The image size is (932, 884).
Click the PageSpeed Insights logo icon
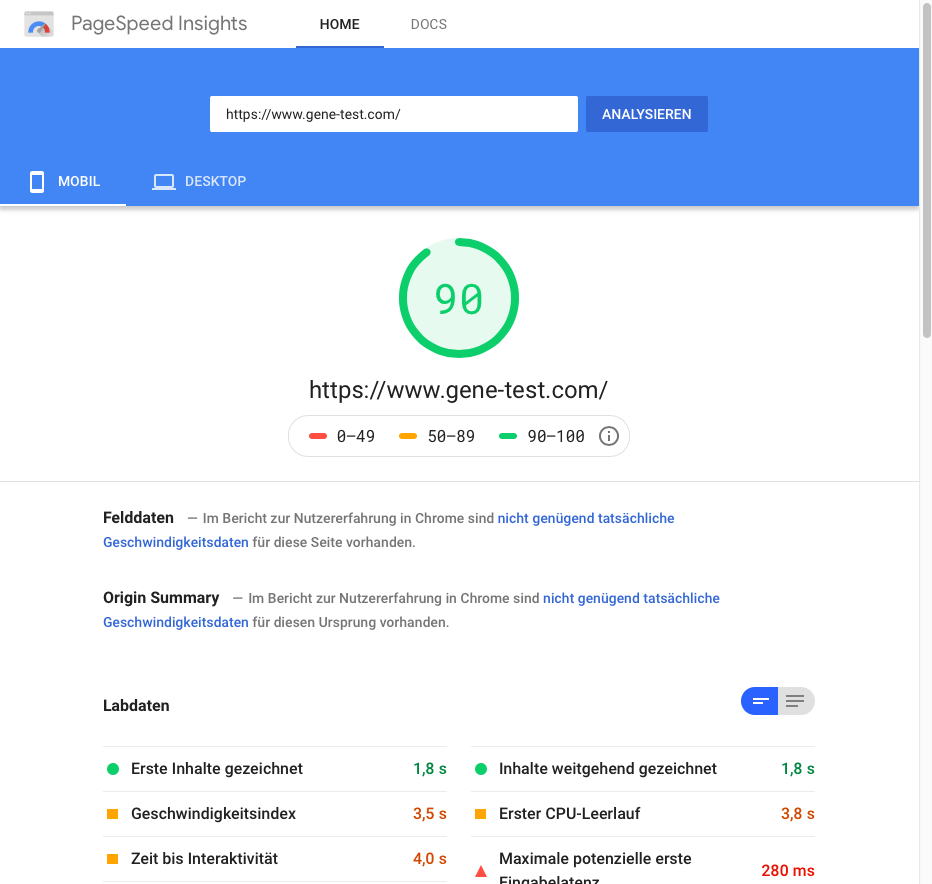[x=39, y=24]
